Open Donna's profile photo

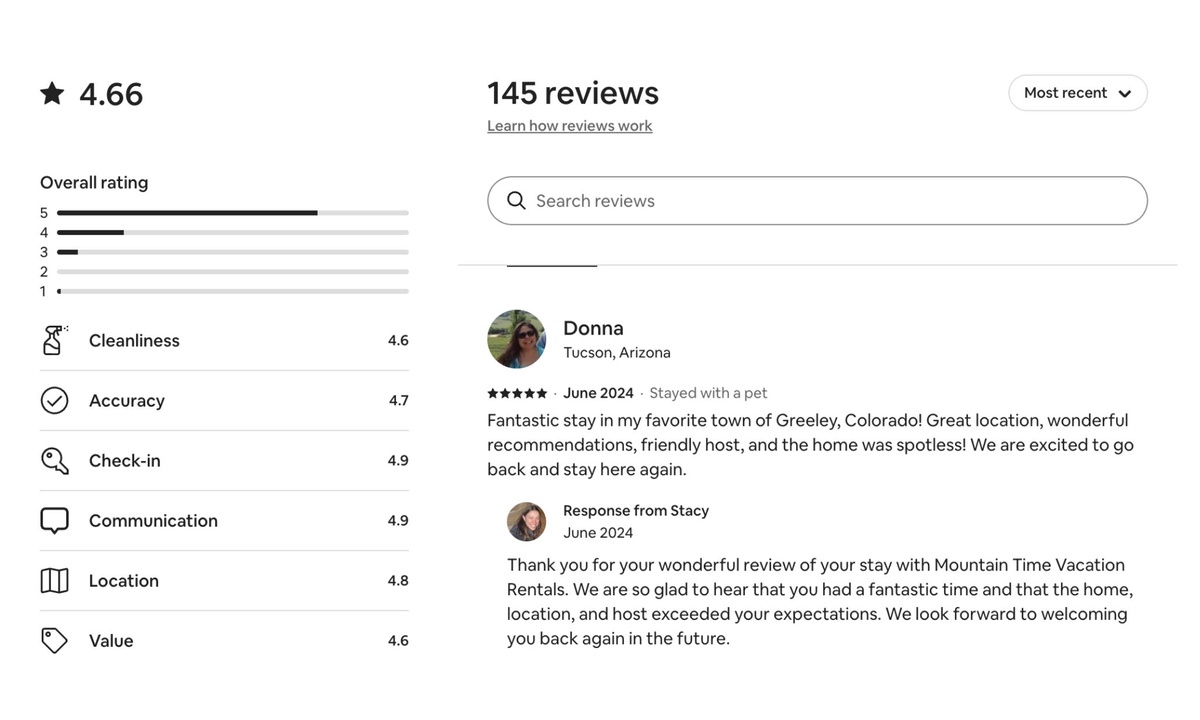pyautogui.click(x=516, y=339)
